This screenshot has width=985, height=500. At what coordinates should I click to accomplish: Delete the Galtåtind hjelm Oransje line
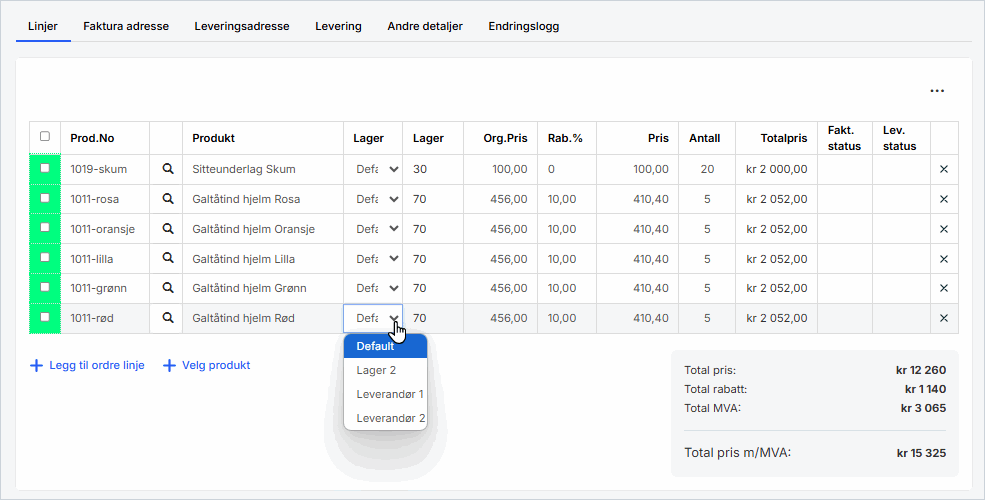[x=943, y=229]
